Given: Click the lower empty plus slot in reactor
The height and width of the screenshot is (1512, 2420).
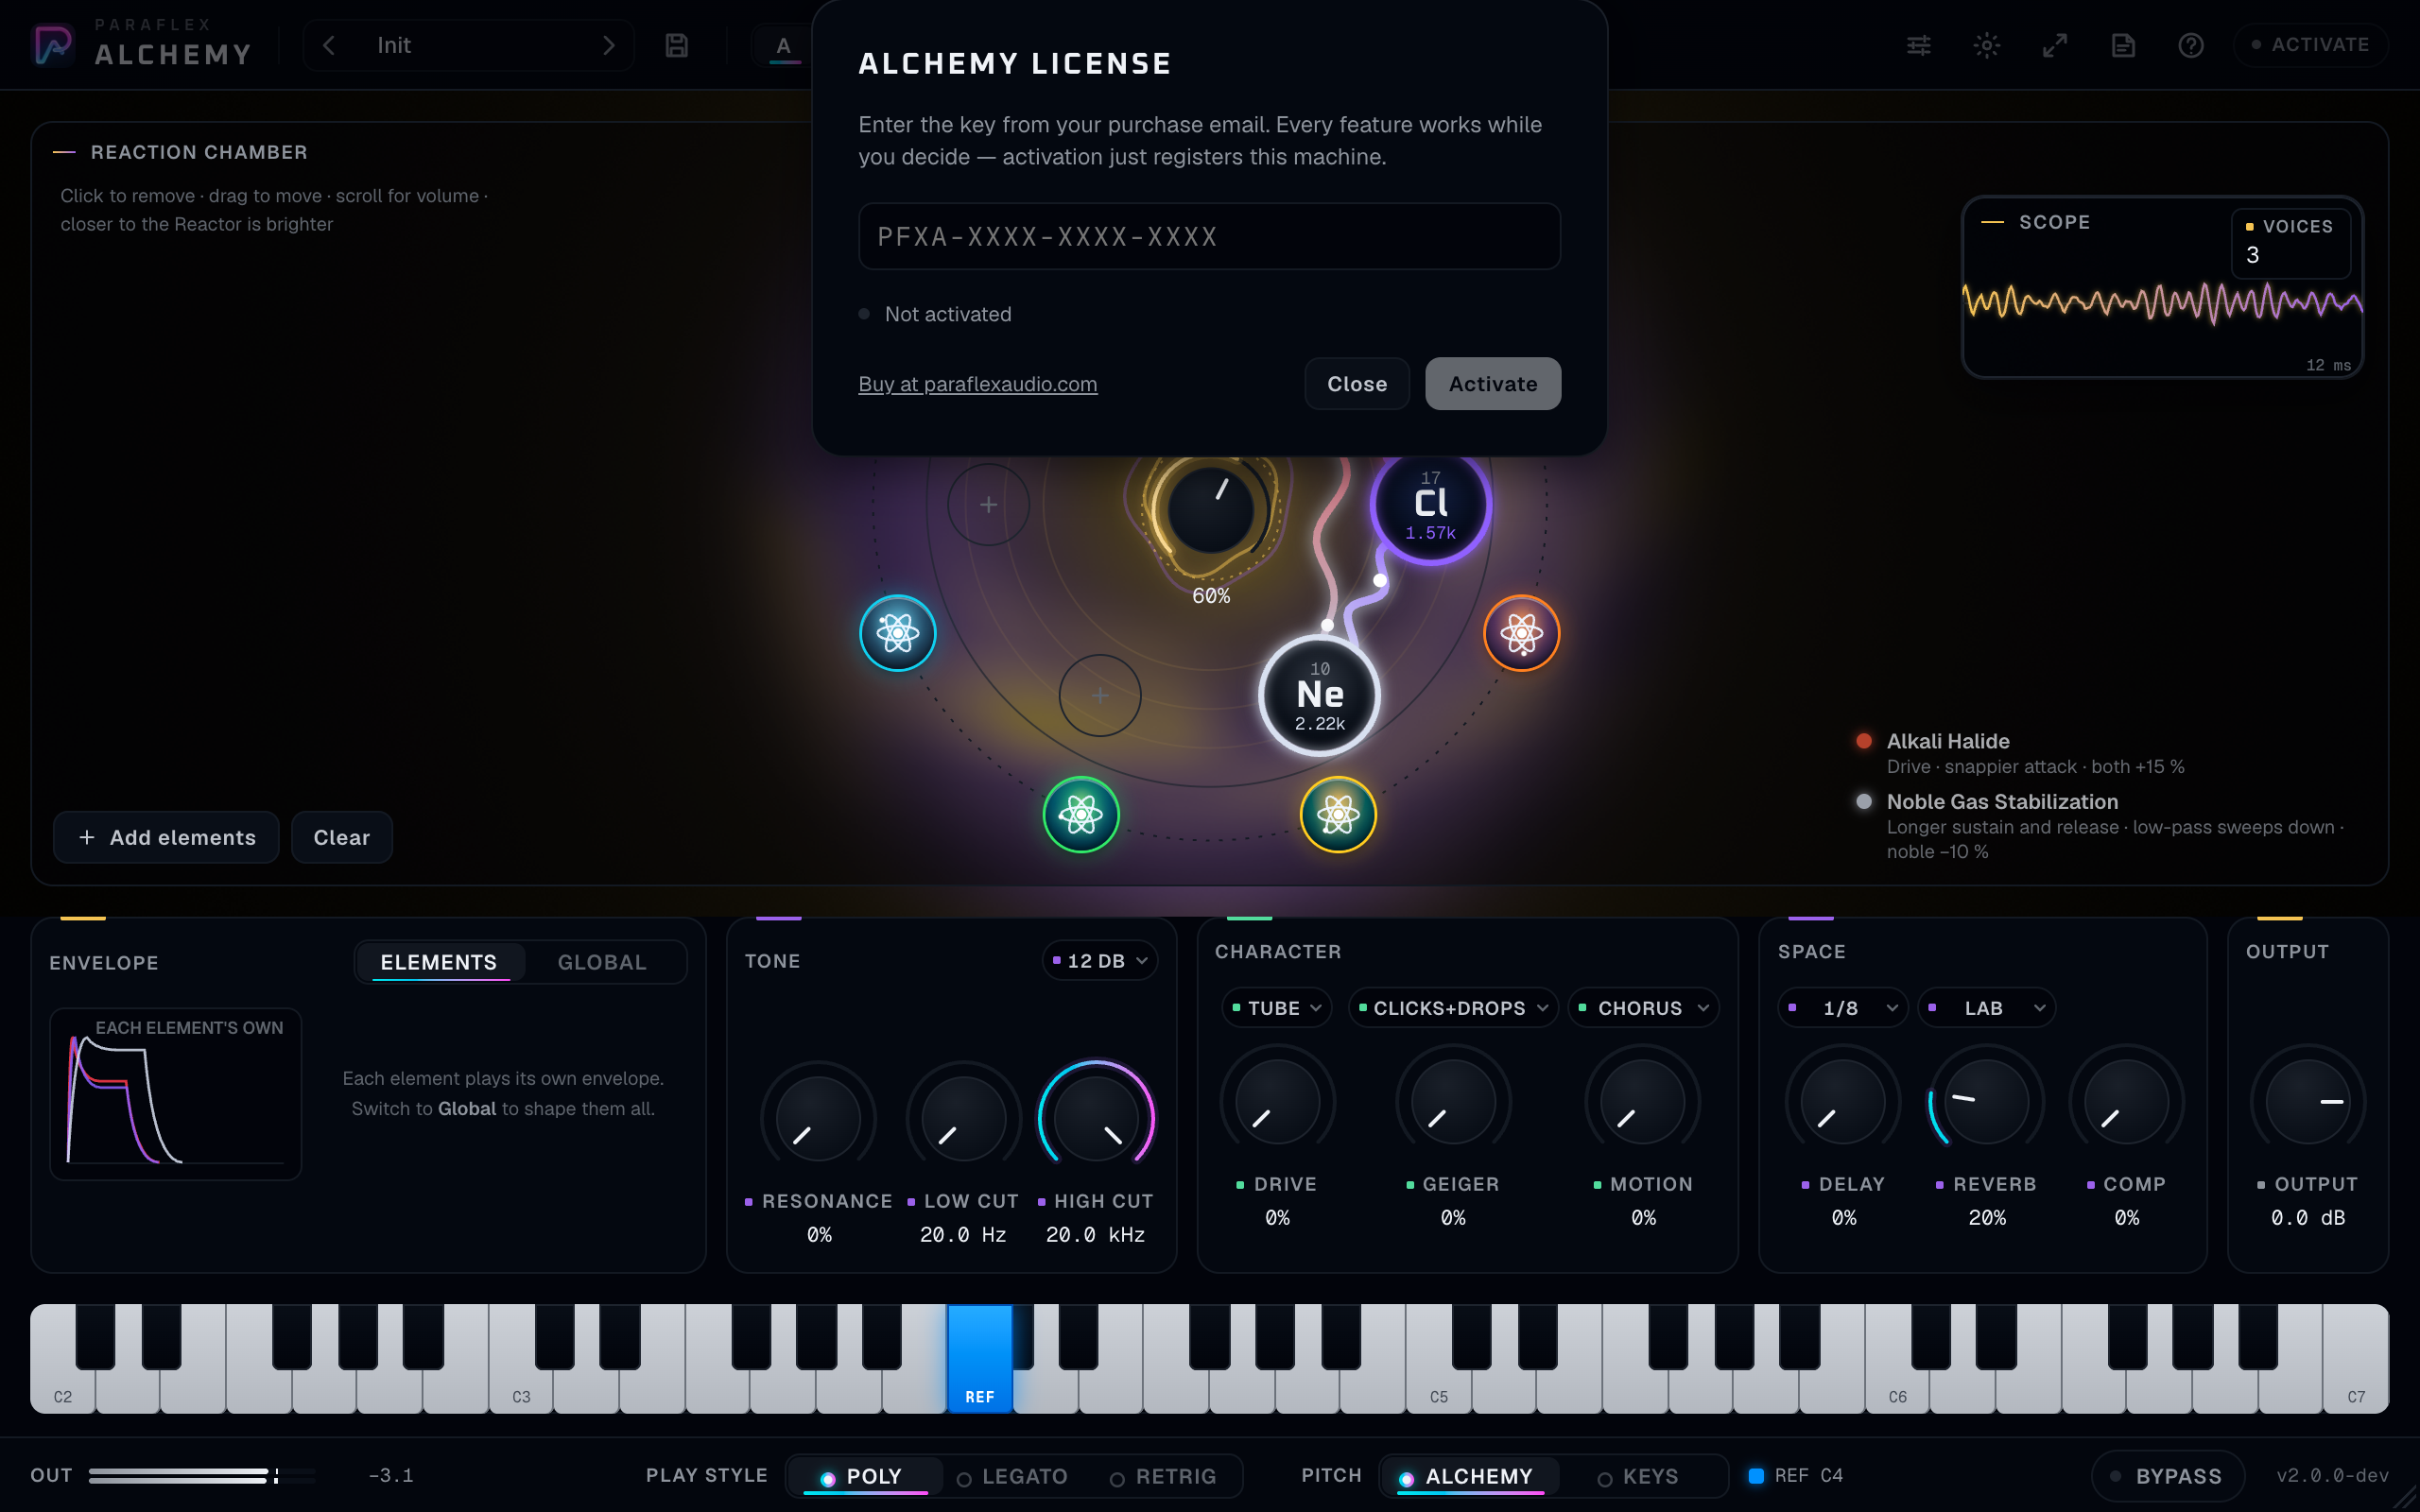Looking at the screenshot, I should [x=1100, y=695].
